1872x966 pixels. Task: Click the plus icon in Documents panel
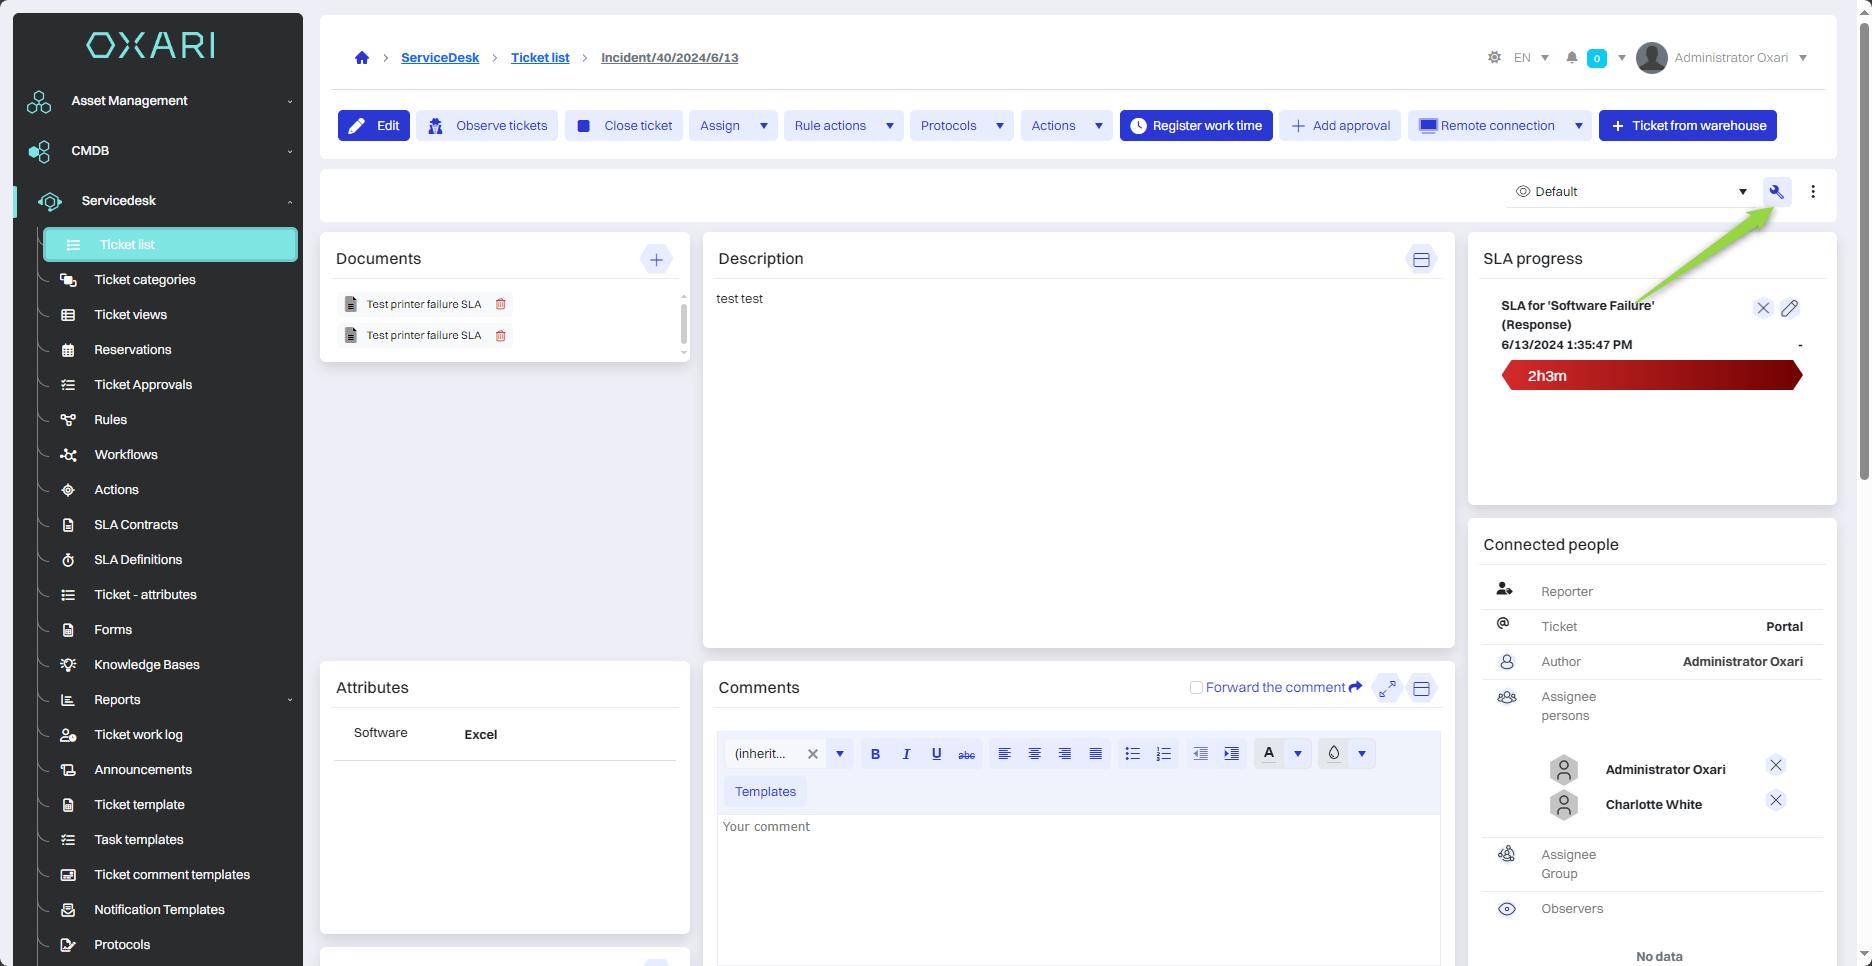[656, 260]
